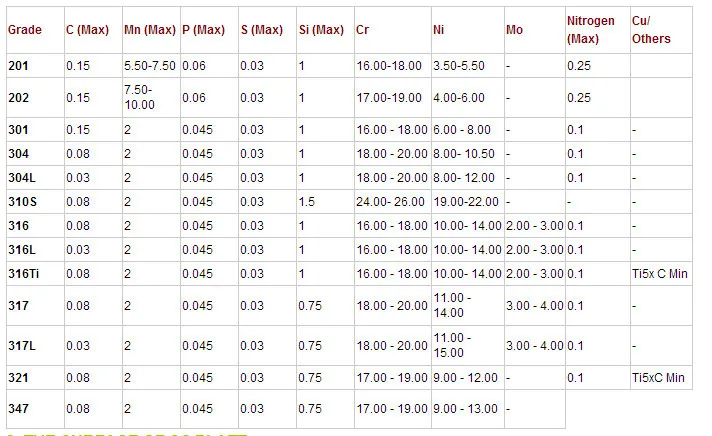Select the 310S grade cell
Screen dimensions: 712x436
(22, 202)
